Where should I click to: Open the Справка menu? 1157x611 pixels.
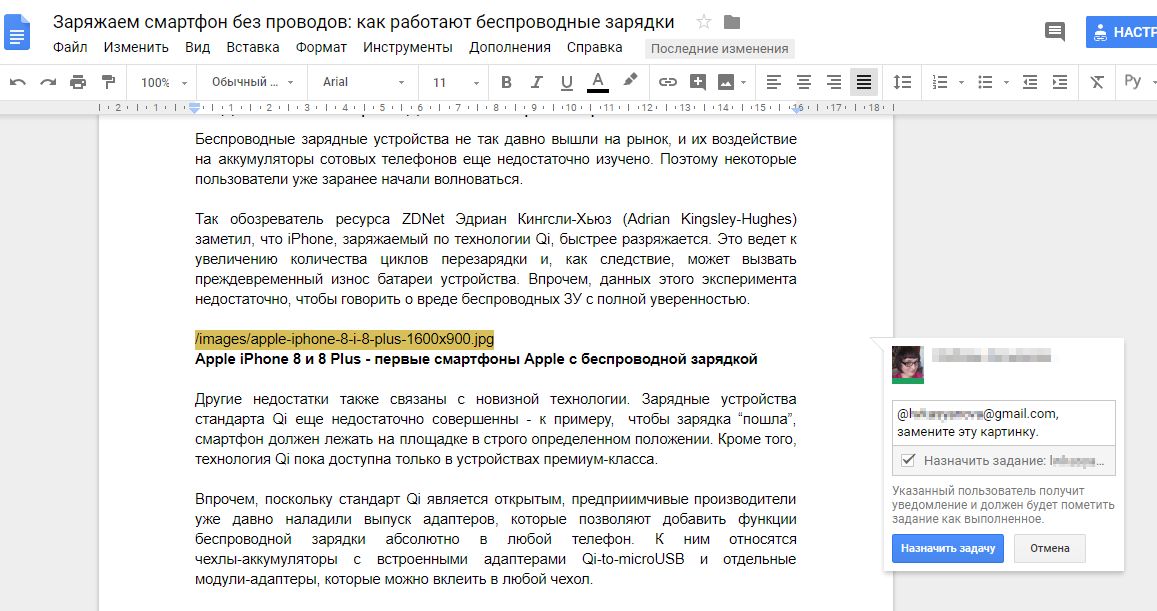tap(594, 47)
